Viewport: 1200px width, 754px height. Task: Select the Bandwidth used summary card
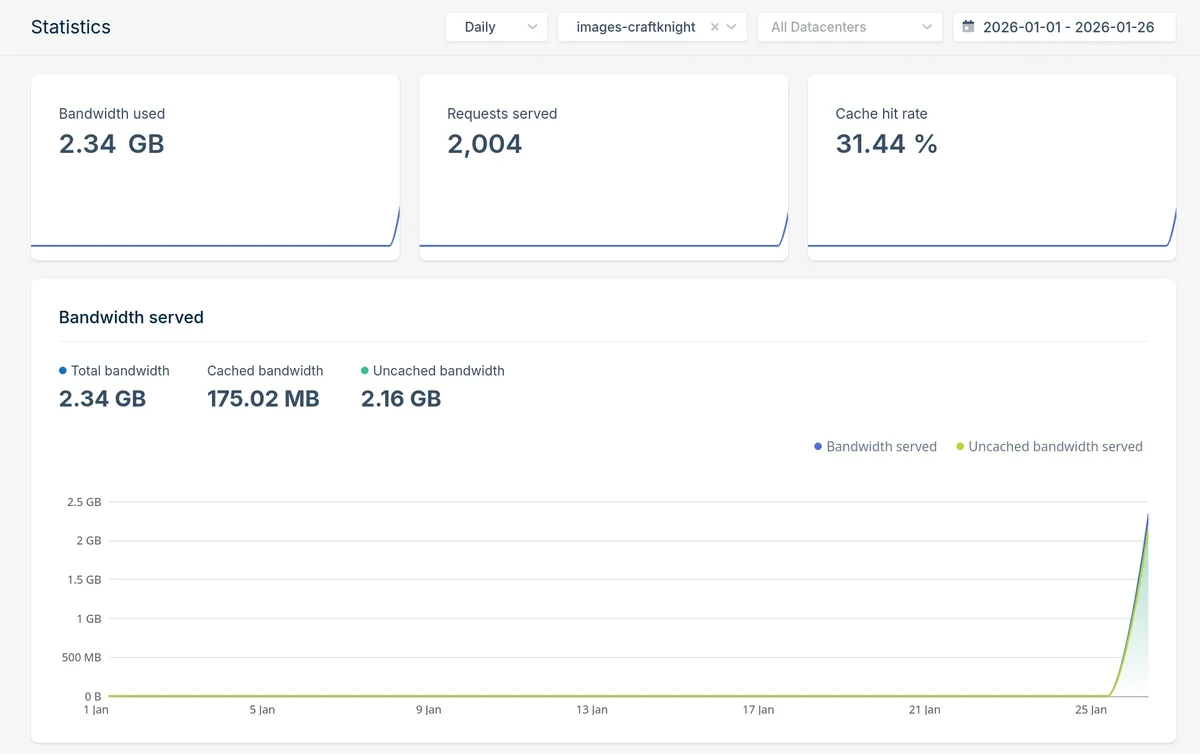click(215, 167)
